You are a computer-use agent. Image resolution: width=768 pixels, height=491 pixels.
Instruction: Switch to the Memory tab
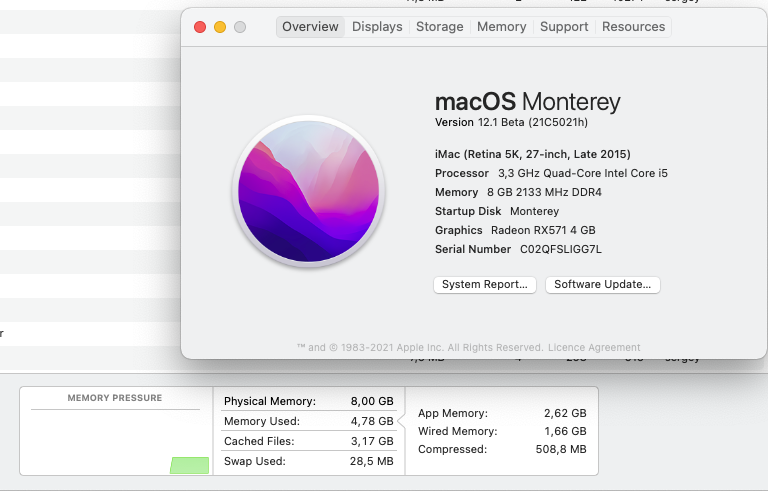point(502,26)
